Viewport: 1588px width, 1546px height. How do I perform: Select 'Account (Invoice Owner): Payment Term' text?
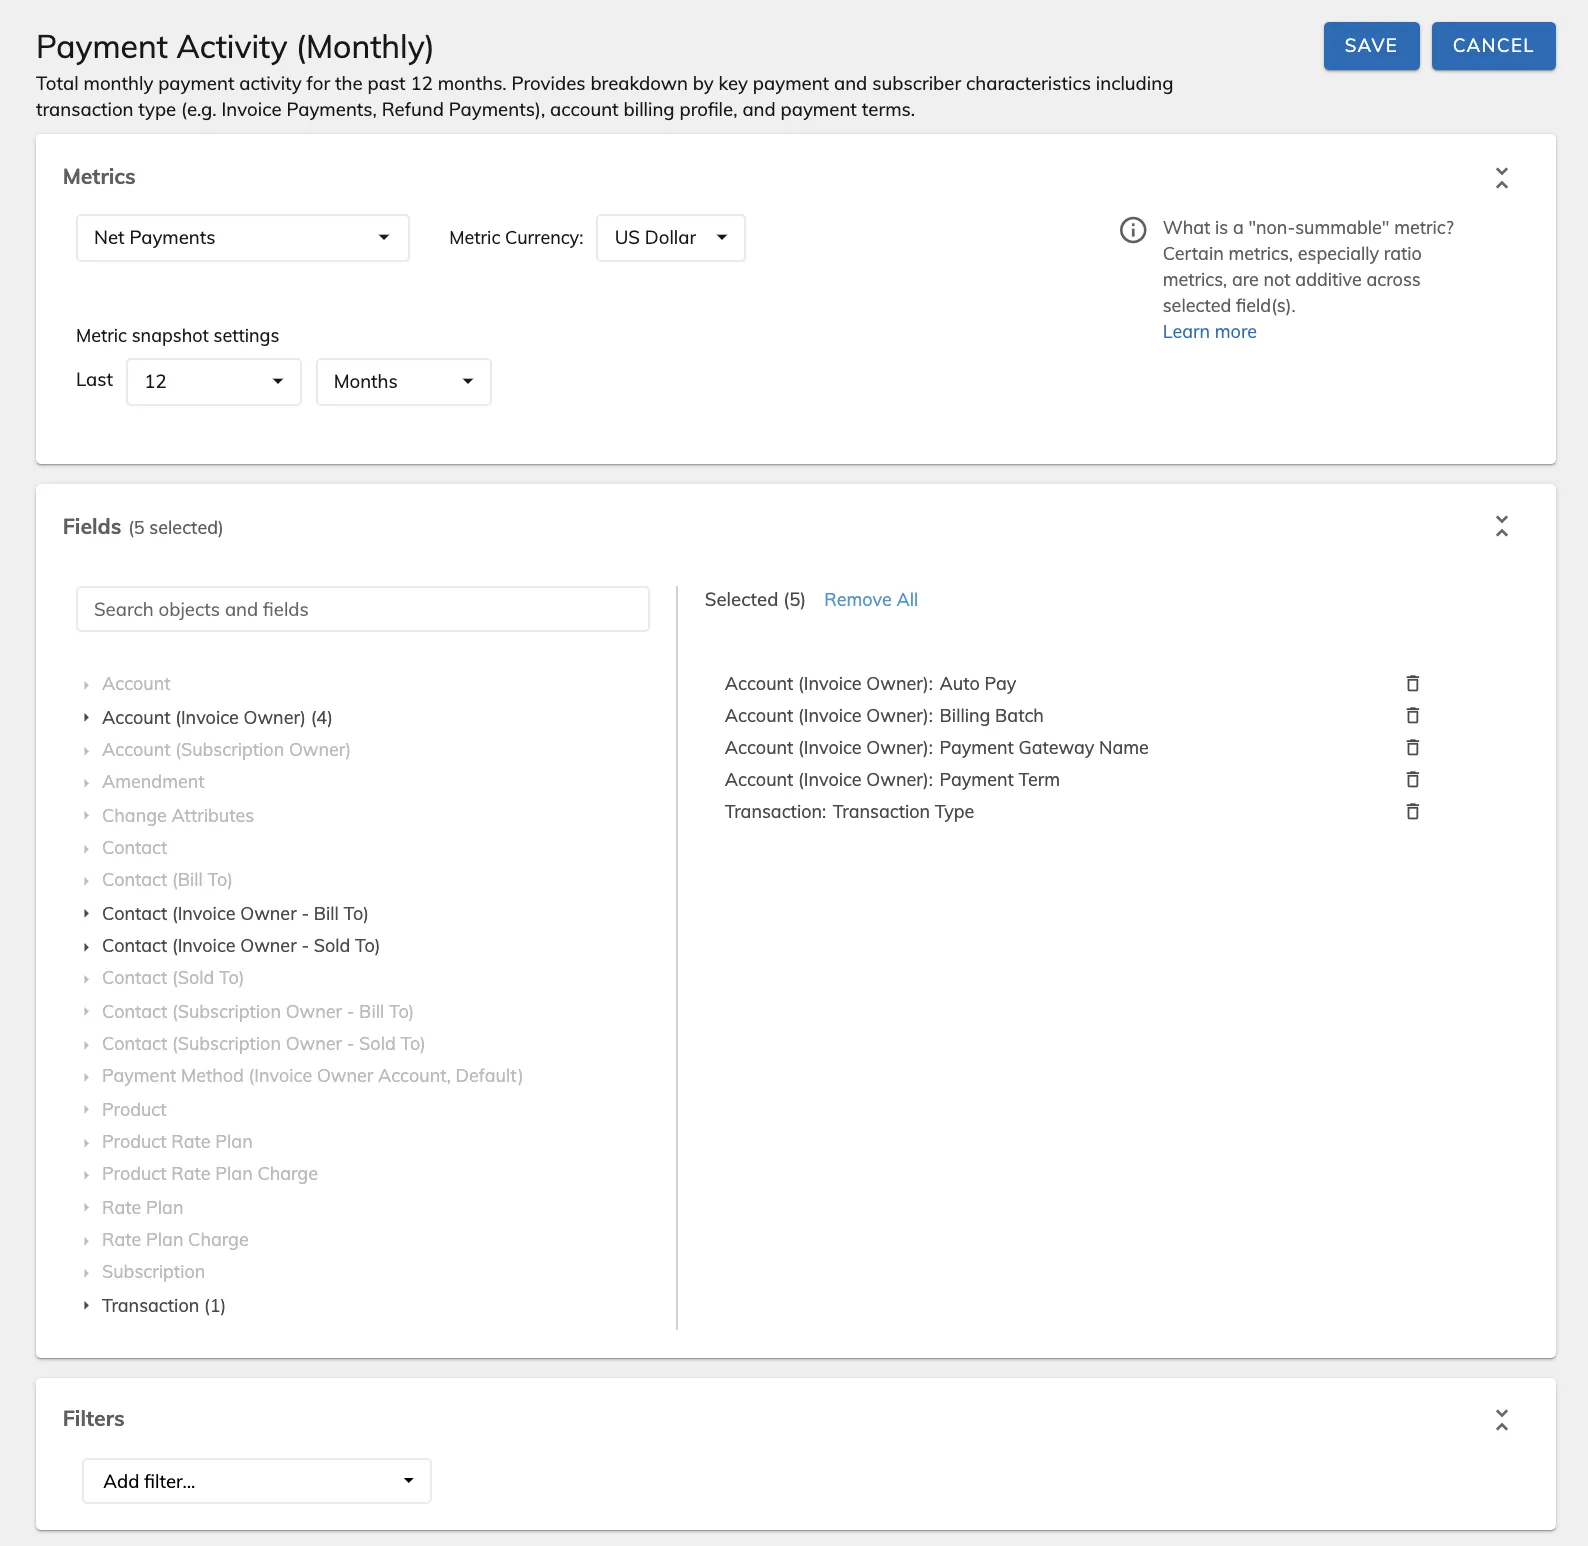(x=892, y=780)
